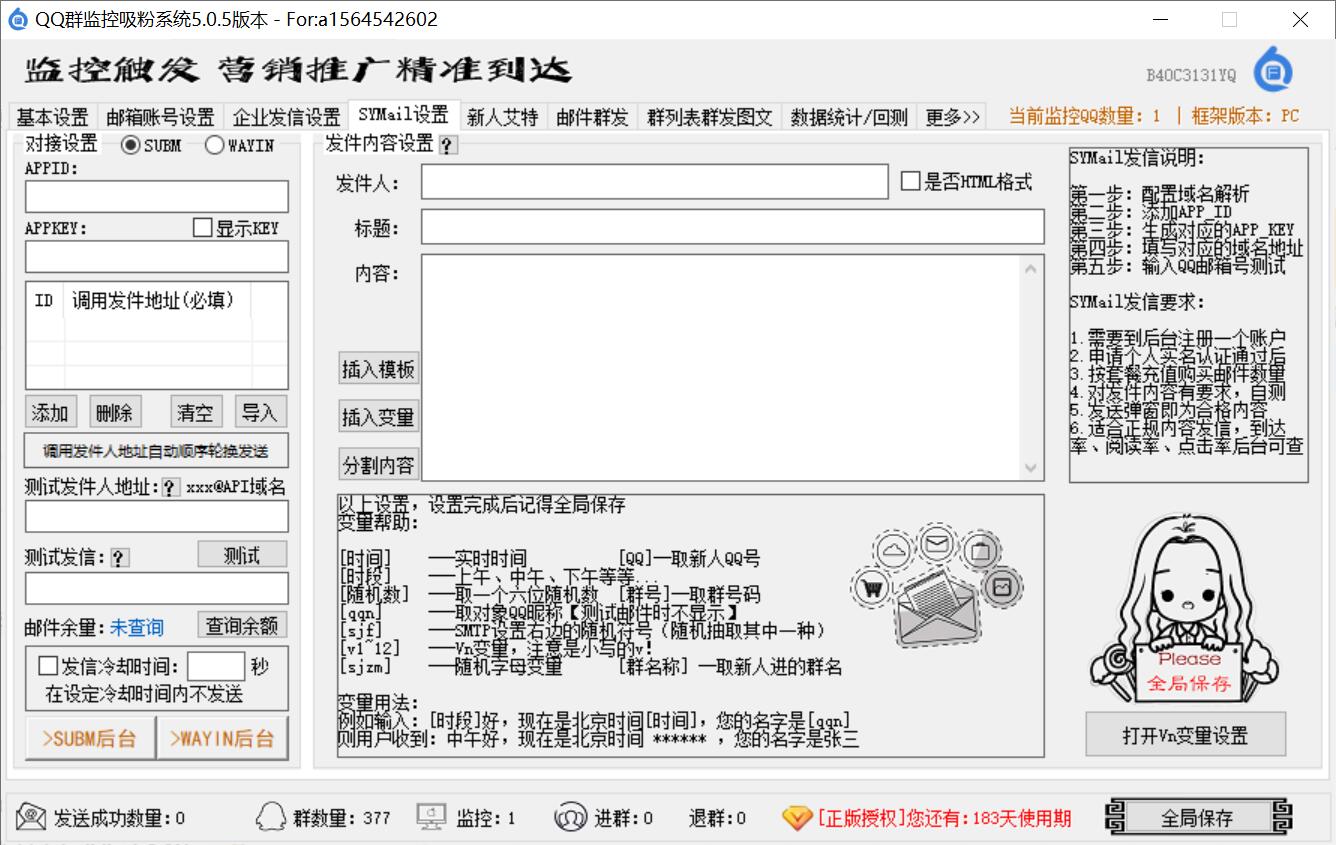Click the 内容 scrollbar down arrow

pos(1032,468)
